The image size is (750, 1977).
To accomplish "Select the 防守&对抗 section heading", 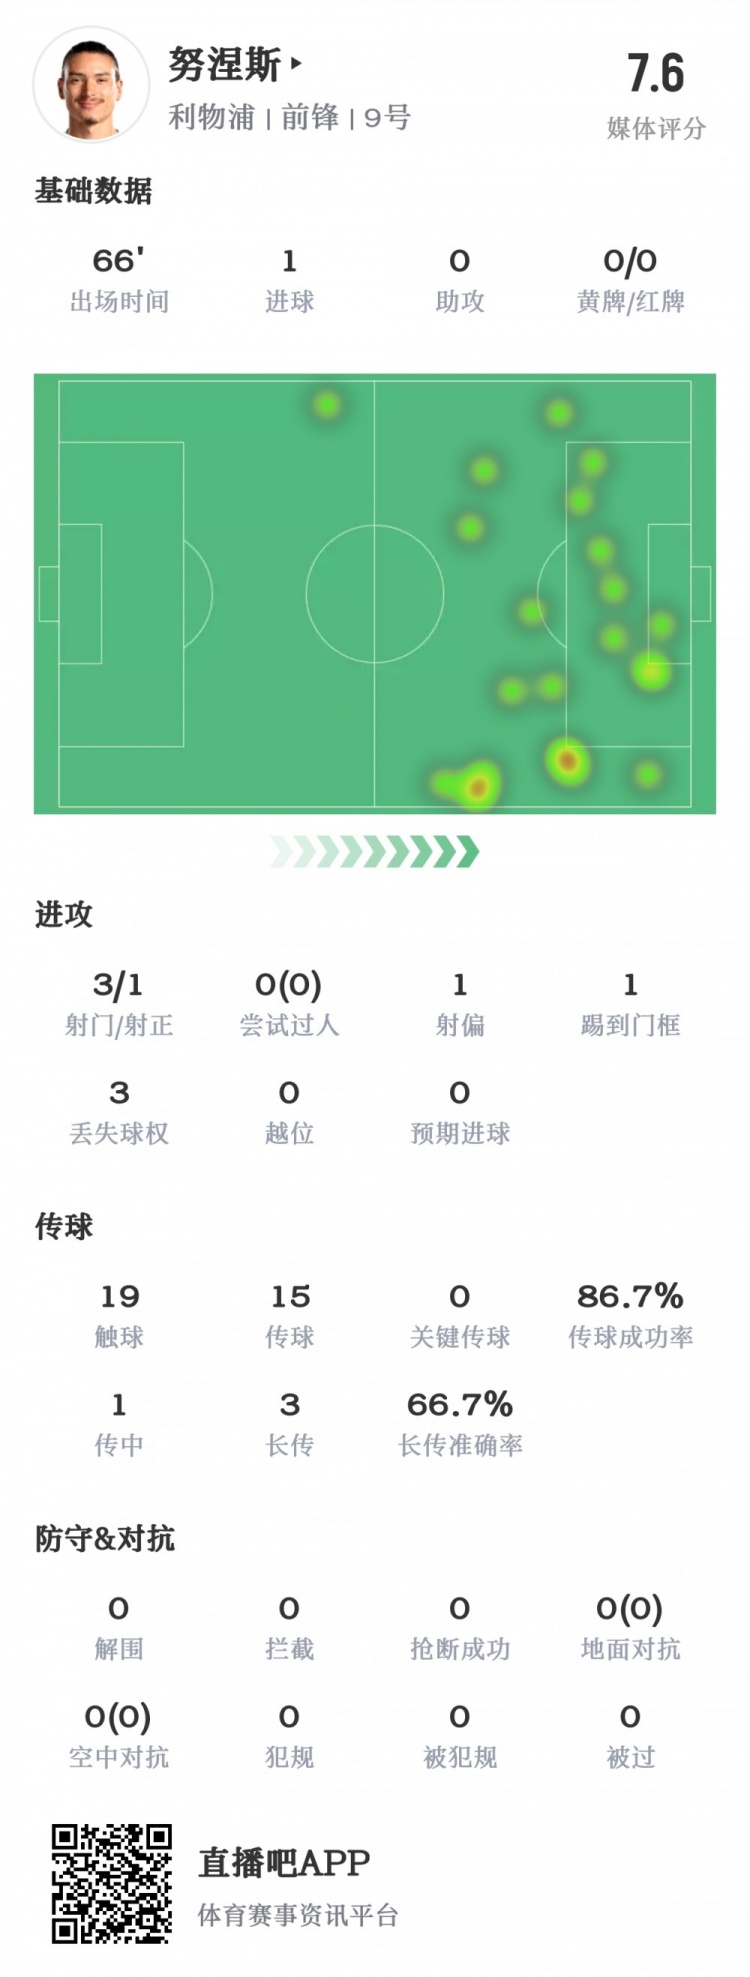I will pos(104,1537).
